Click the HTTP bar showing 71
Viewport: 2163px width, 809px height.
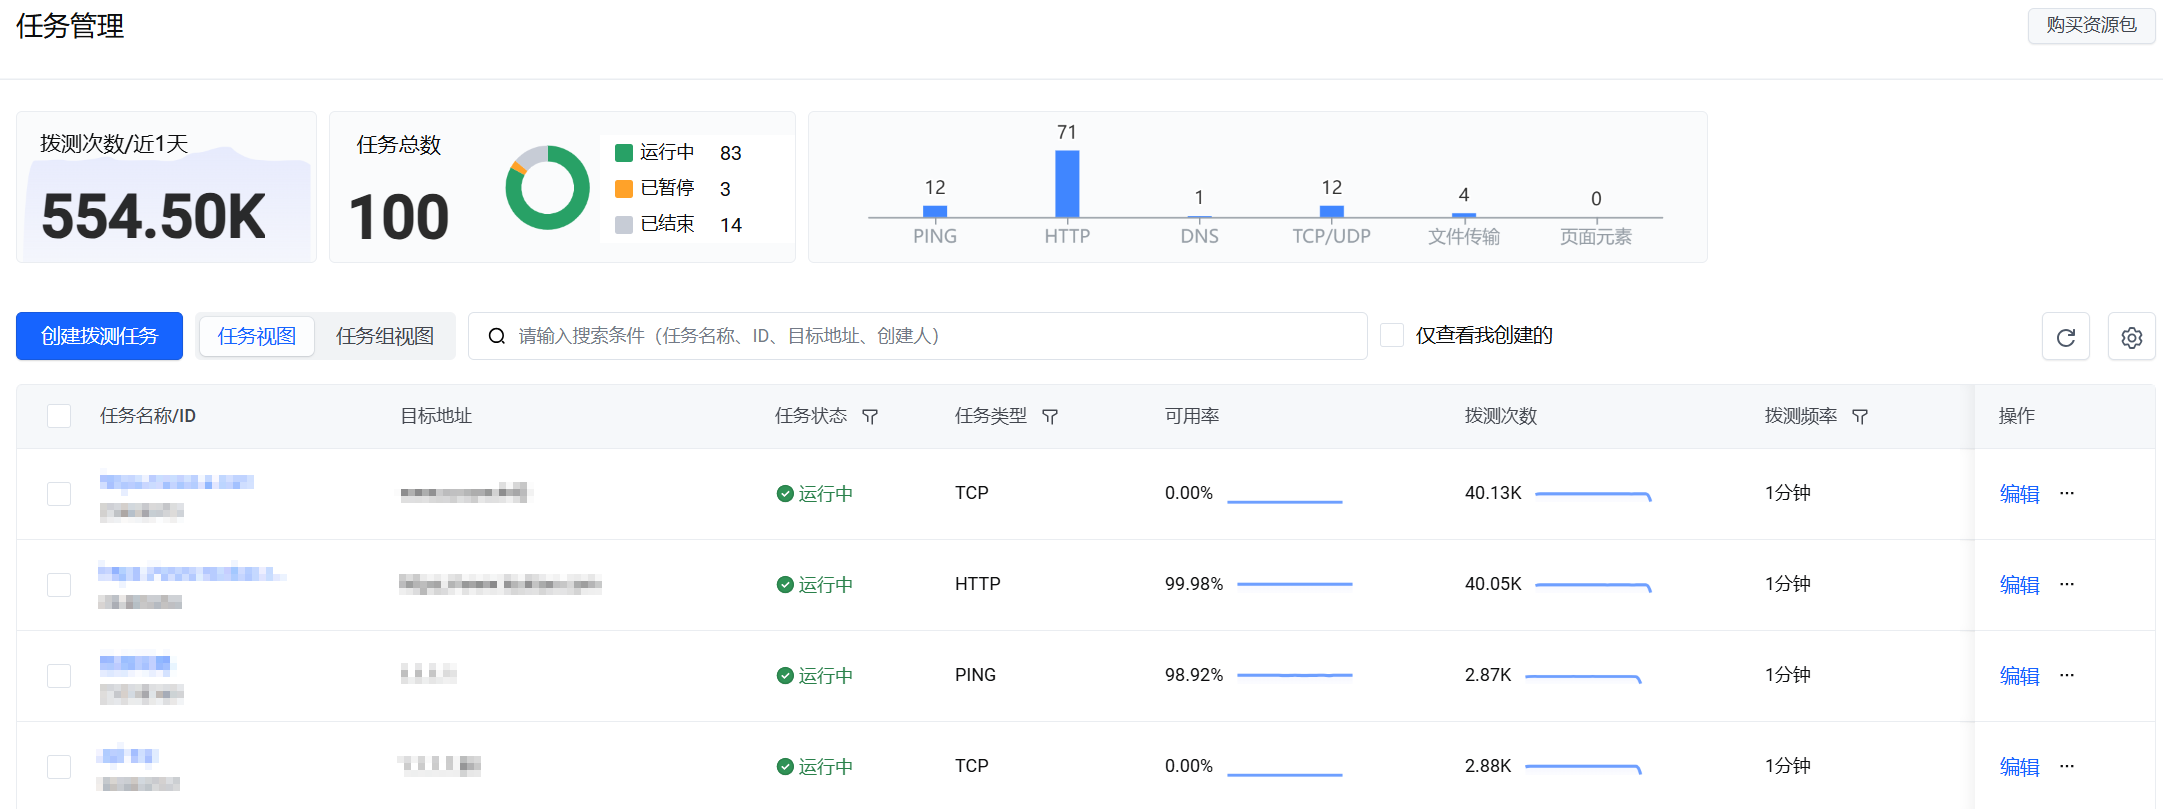pyautogui.click(x=1067, y=184)
